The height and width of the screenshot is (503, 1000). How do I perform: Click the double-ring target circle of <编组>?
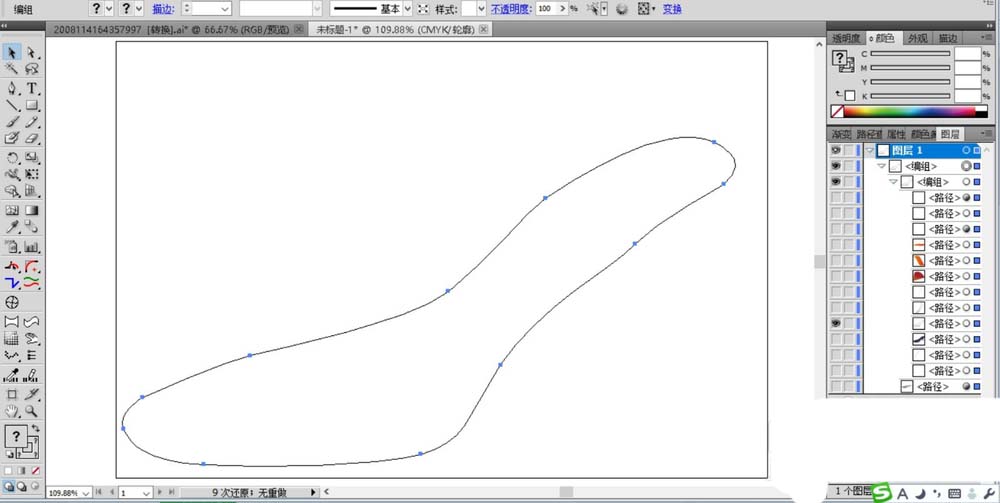pos(966,166)
